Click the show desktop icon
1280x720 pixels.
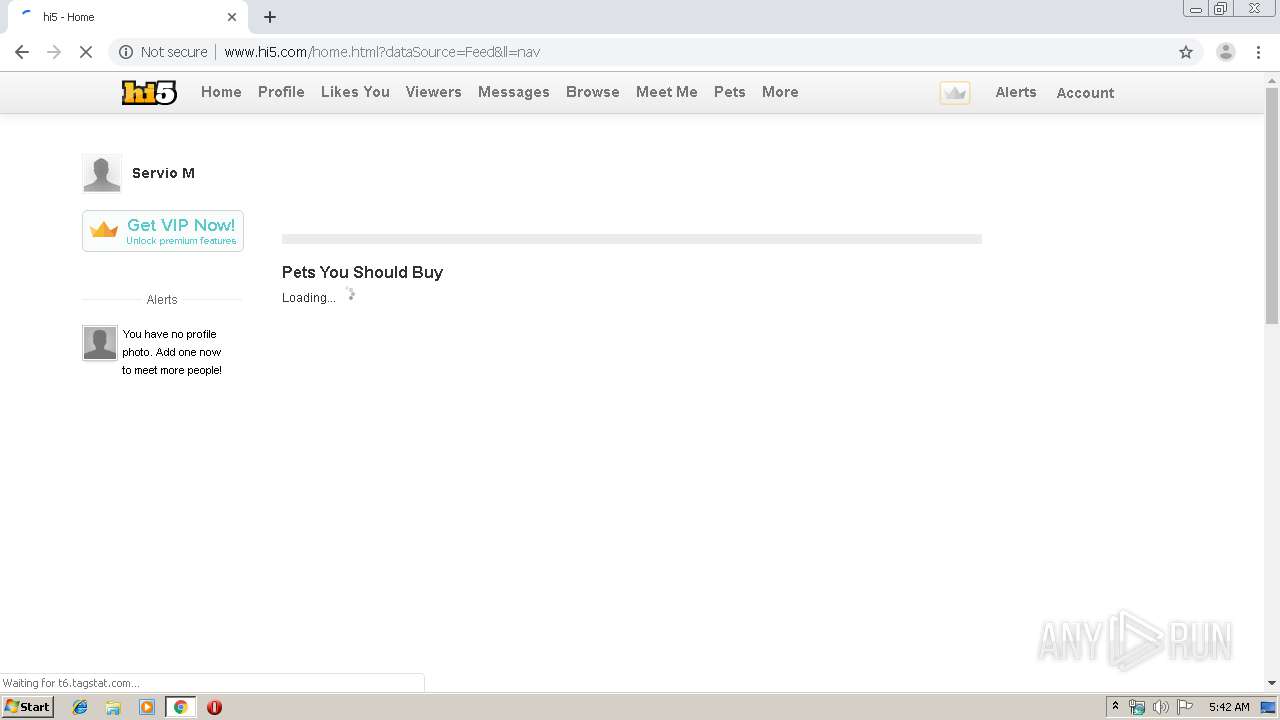click(x=1268, y=707)
